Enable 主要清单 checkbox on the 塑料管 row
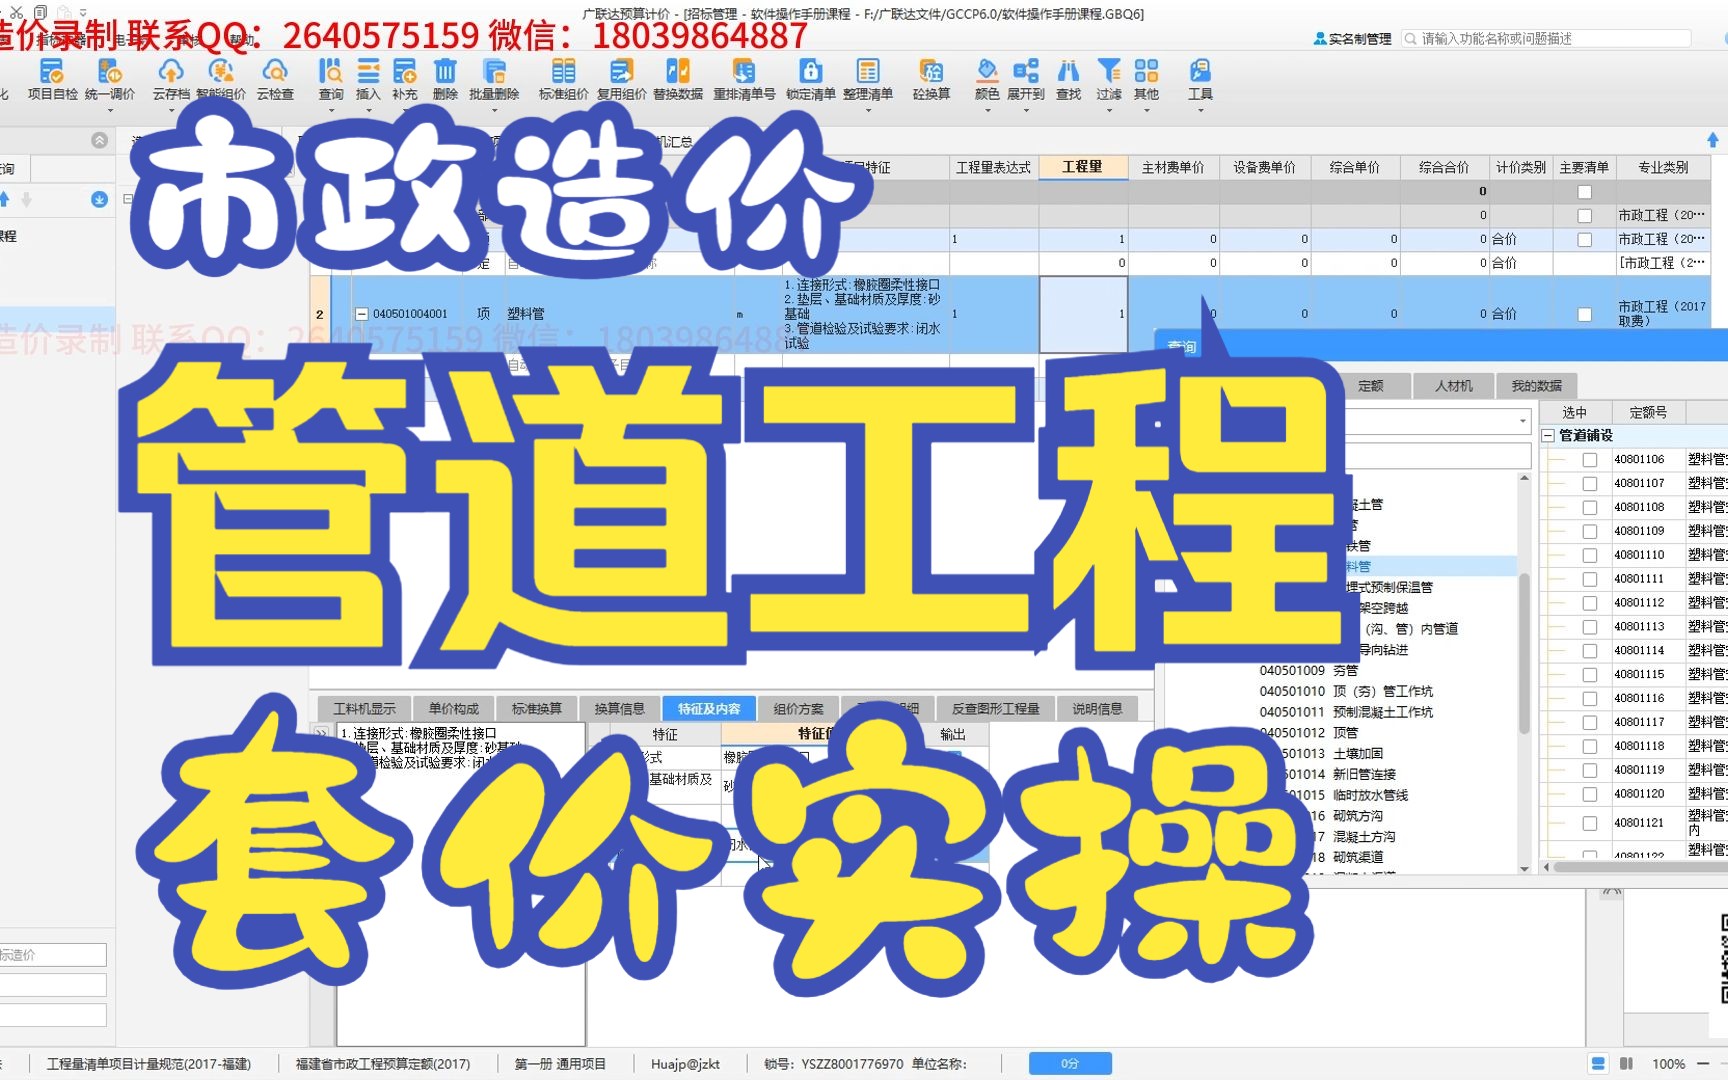Screen dimensions: 1728x1080 (1583, 313)
